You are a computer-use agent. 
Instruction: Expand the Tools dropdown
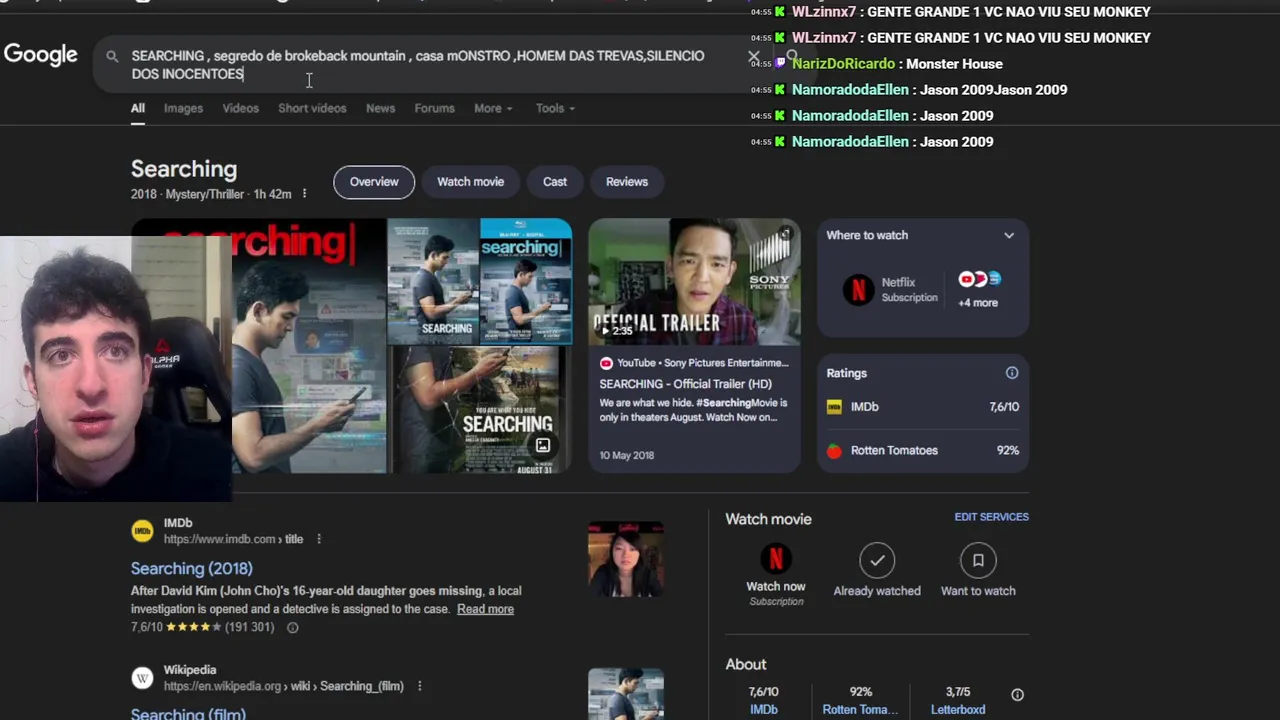(555, 108)
